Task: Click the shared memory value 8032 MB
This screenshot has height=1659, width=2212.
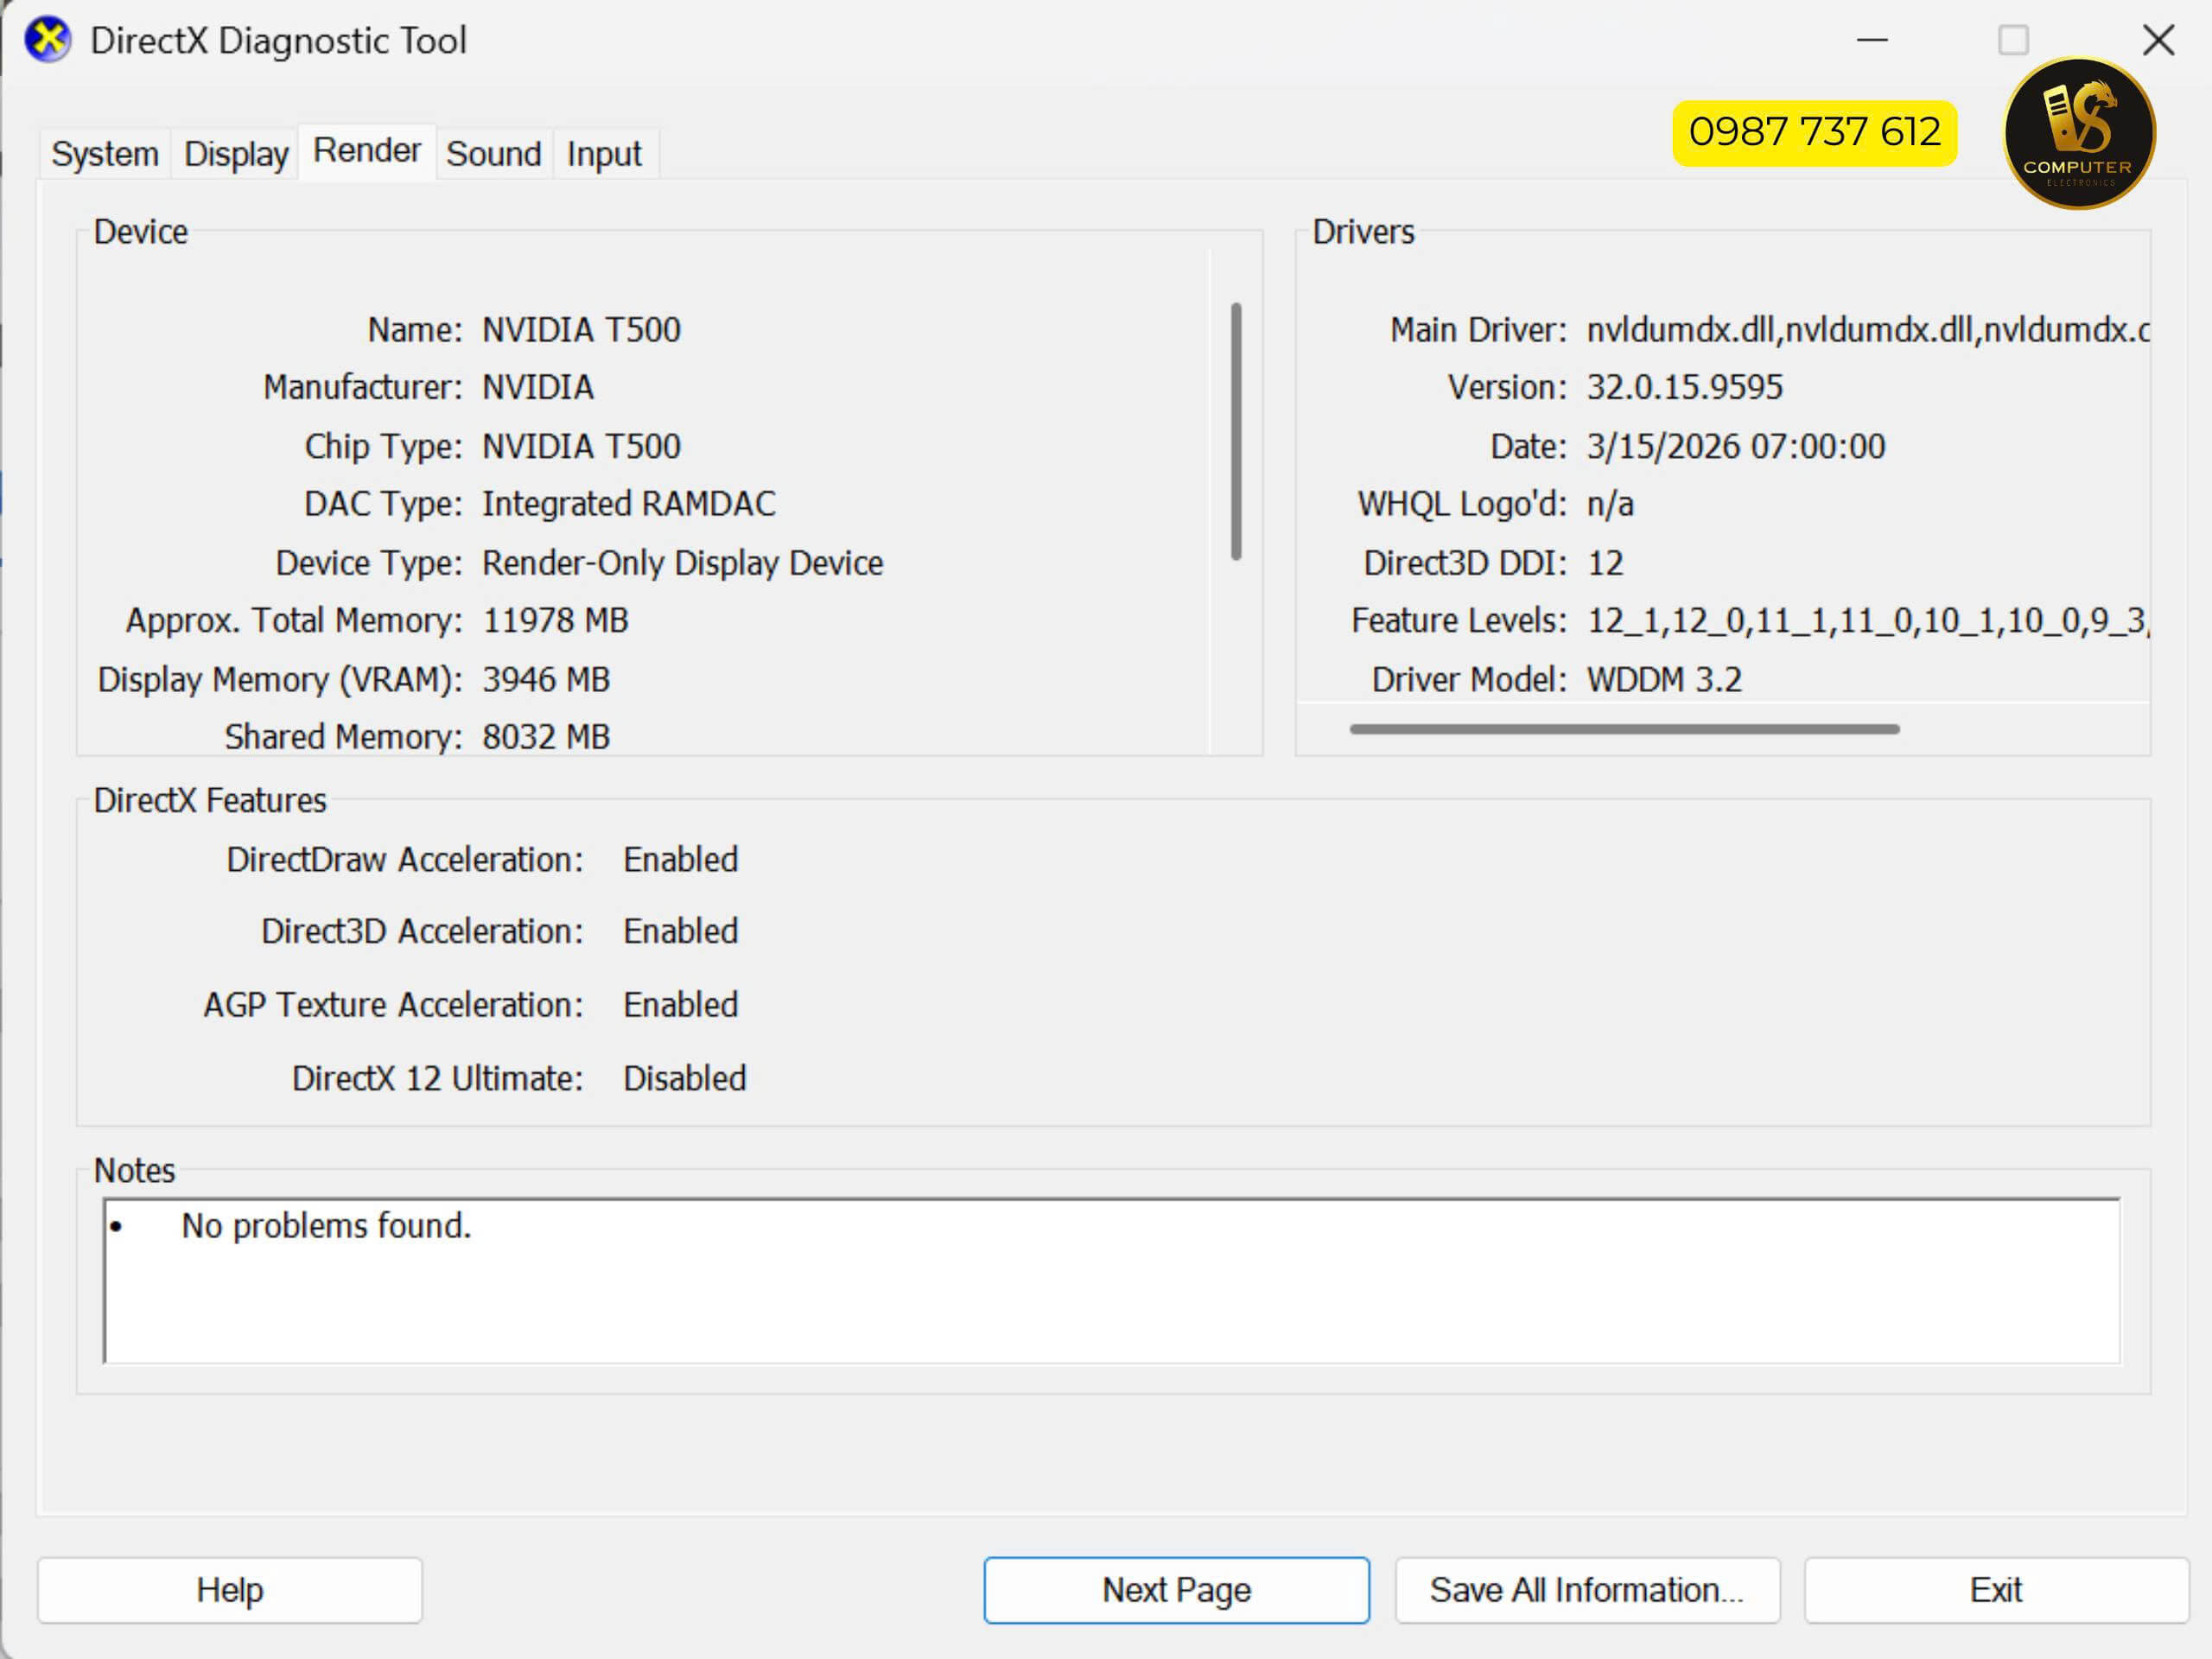Action: click(x=546, y=737)
